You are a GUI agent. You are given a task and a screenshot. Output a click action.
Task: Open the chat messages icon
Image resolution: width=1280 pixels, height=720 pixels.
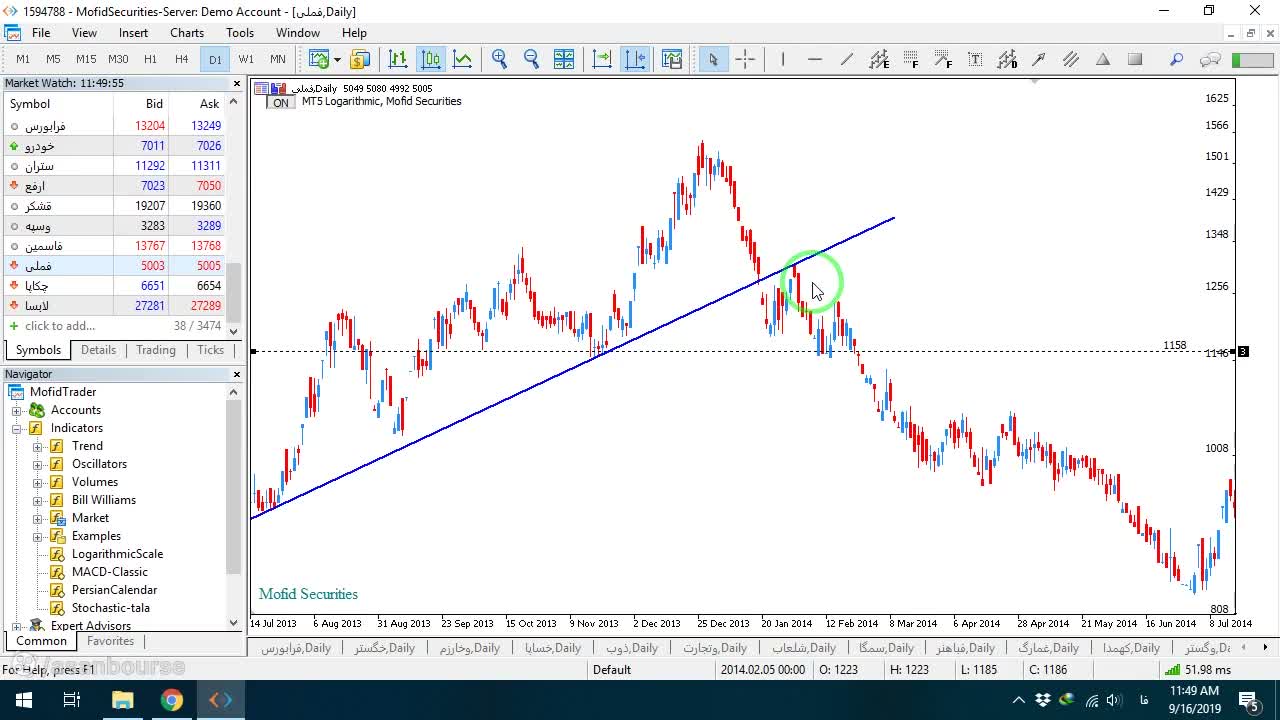(1210, 59)
